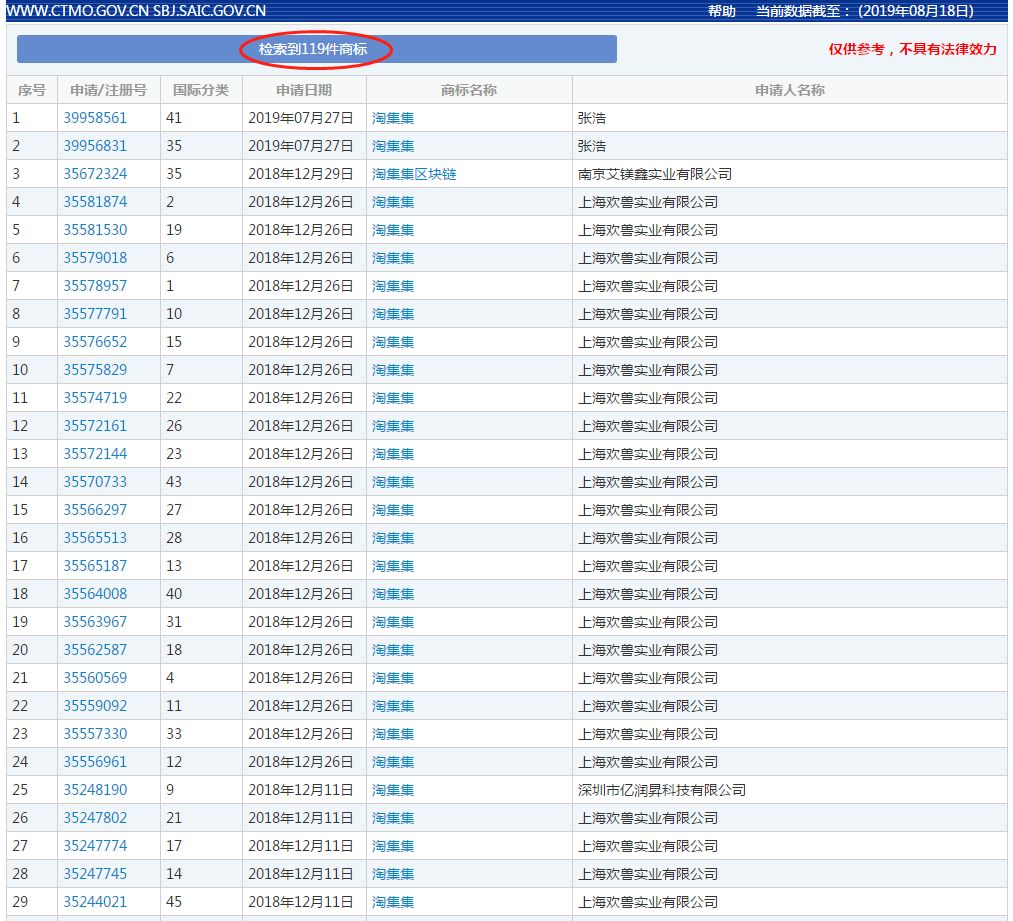Open registration number 35247802
The image size is (1013, 921).
[95, 818]
